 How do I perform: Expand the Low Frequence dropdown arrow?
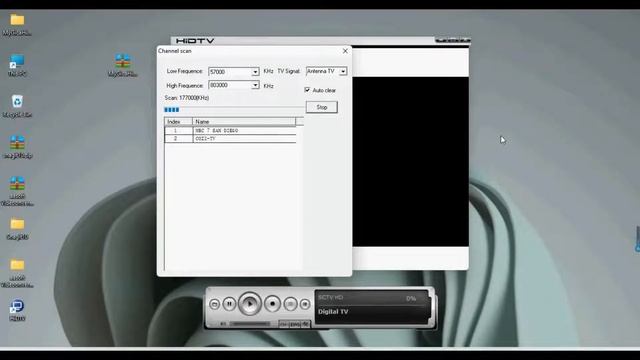pos(255,72)
